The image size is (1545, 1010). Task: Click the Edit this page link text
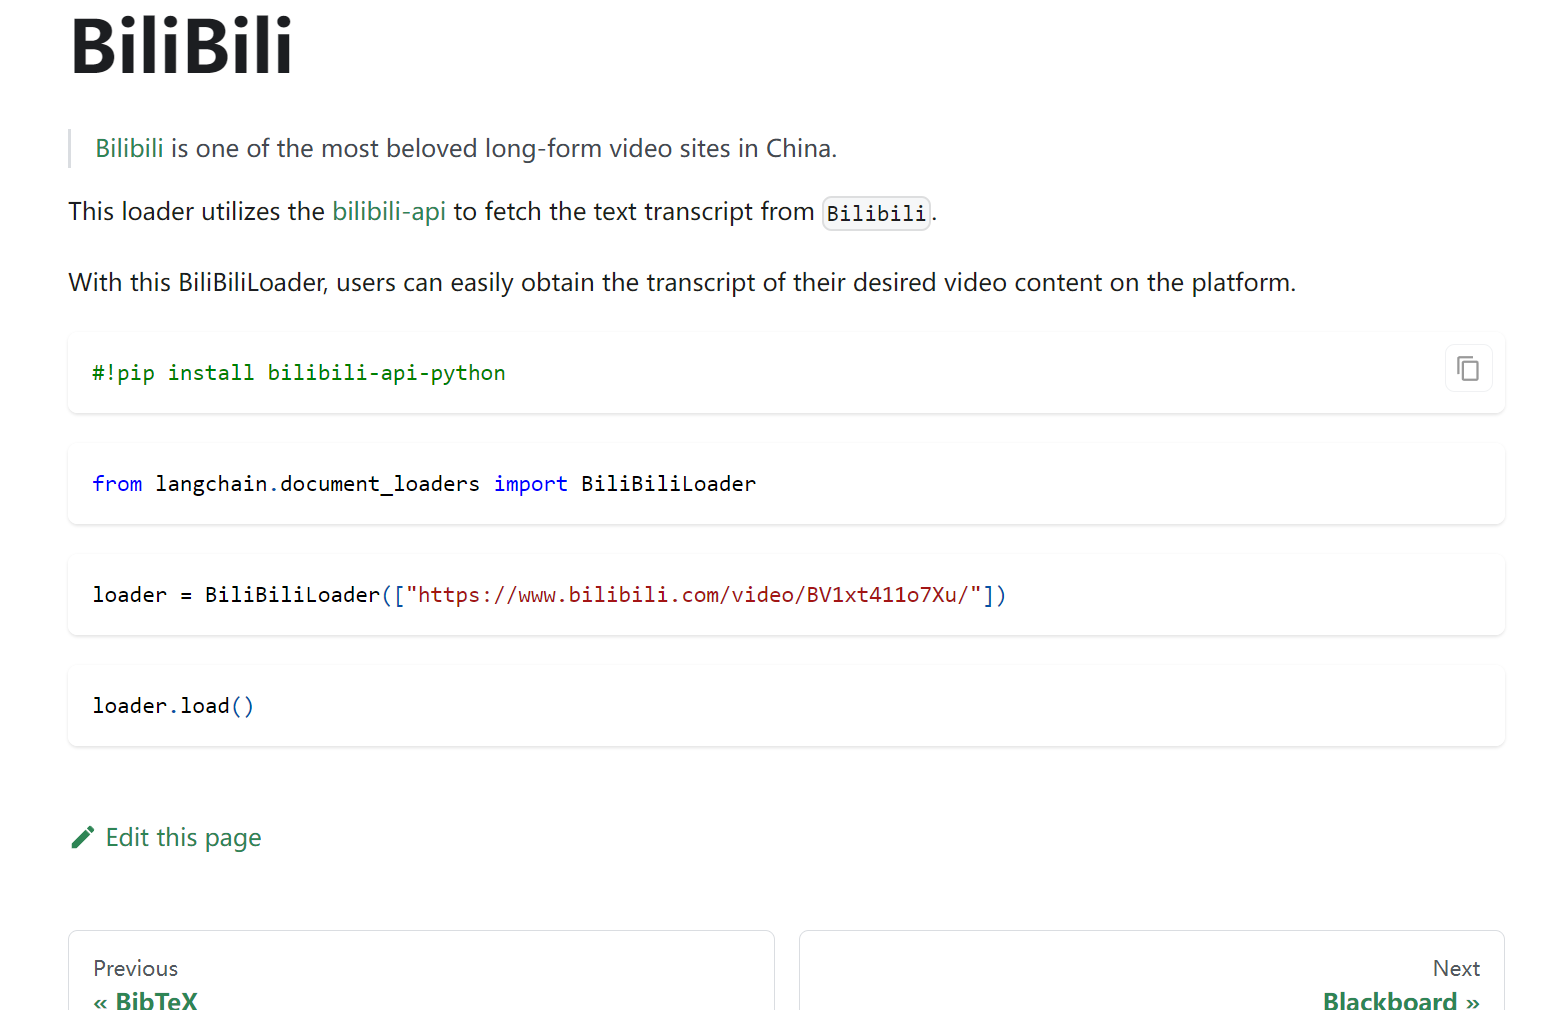click(x=183, y=837)
